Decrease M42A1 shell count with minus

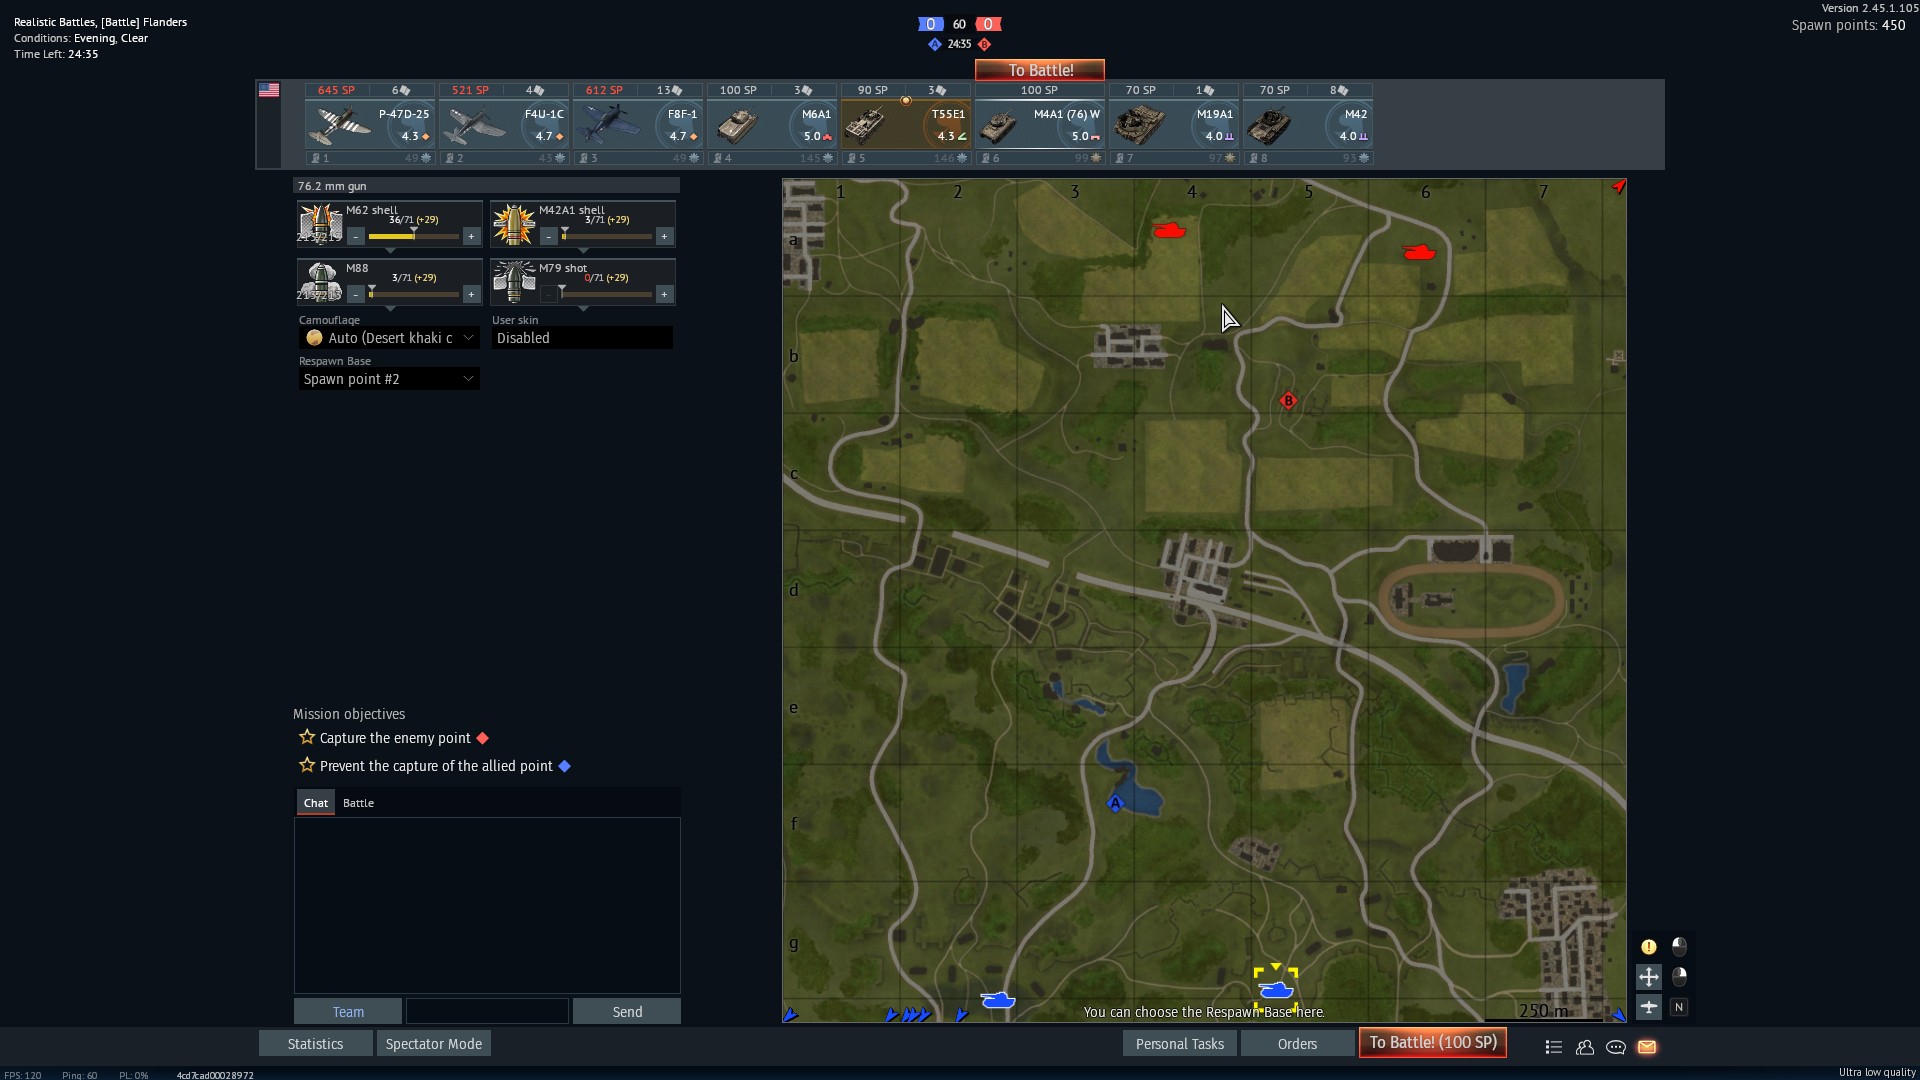click(549, 237)
